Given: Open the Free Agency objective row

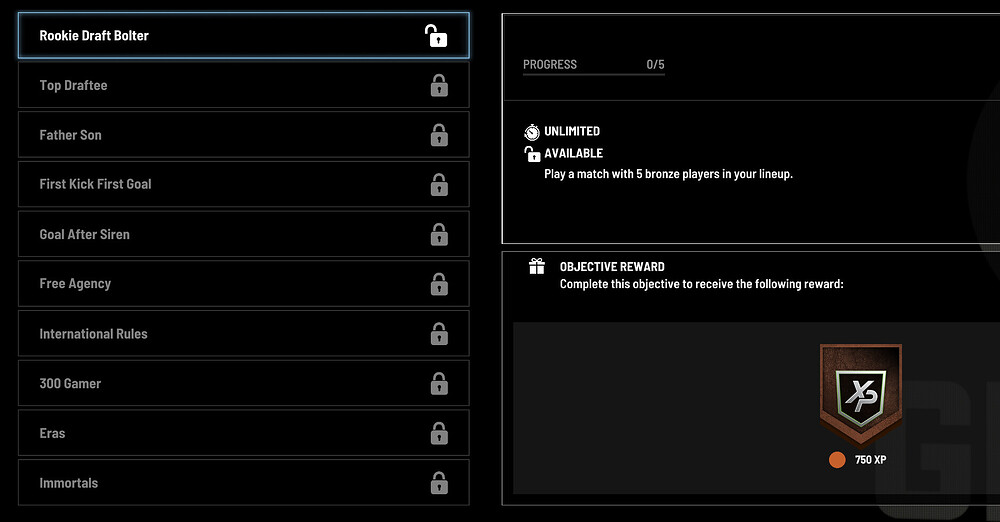Looking at the screenshot, I should pyautogui.click(x=243, y=284).
